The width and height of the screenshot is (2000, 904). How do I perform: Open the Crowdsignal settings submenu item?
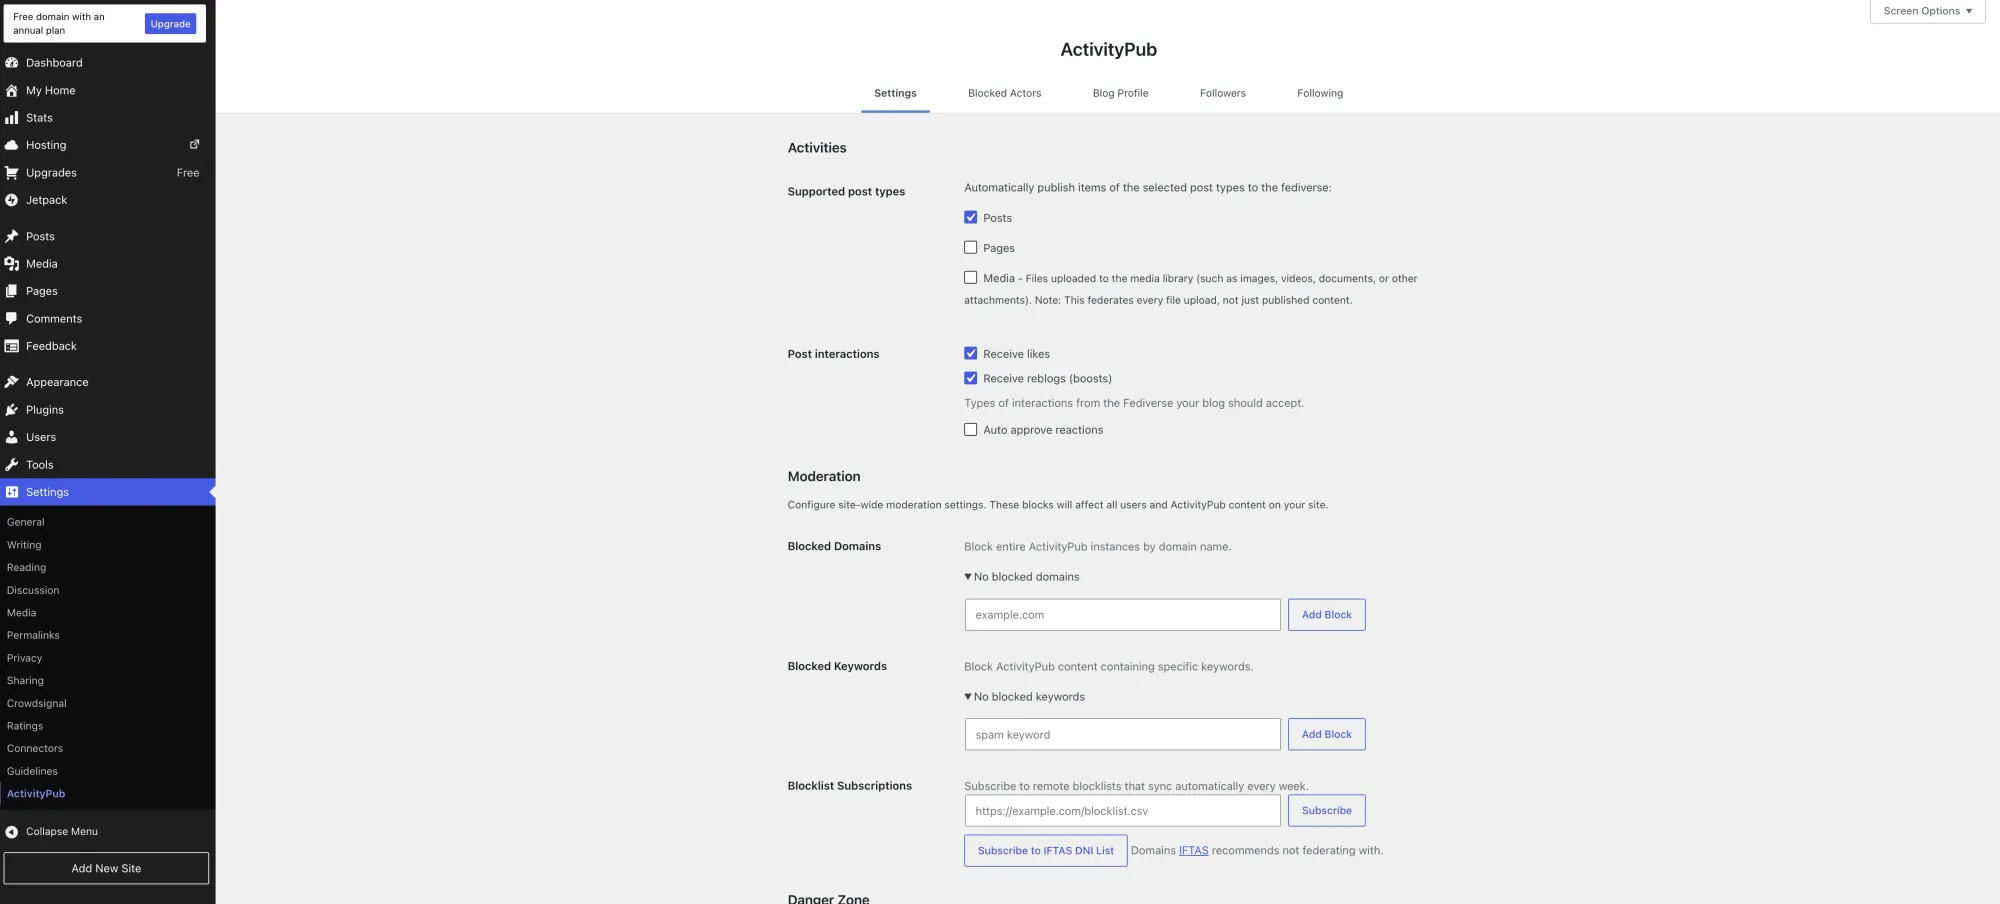click(x=37, y=703)
